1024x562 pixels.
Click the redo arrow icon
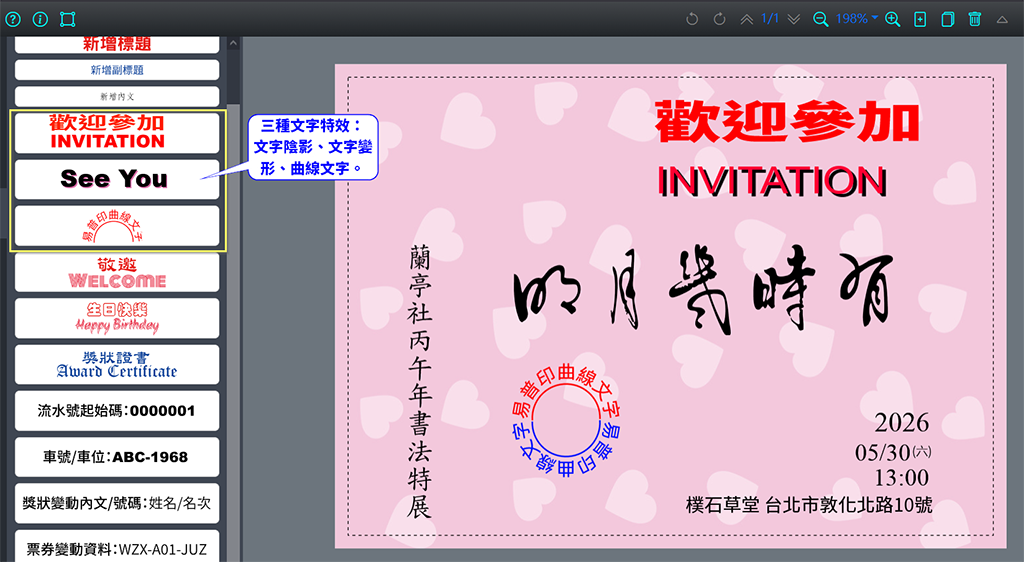click(719, 19)
